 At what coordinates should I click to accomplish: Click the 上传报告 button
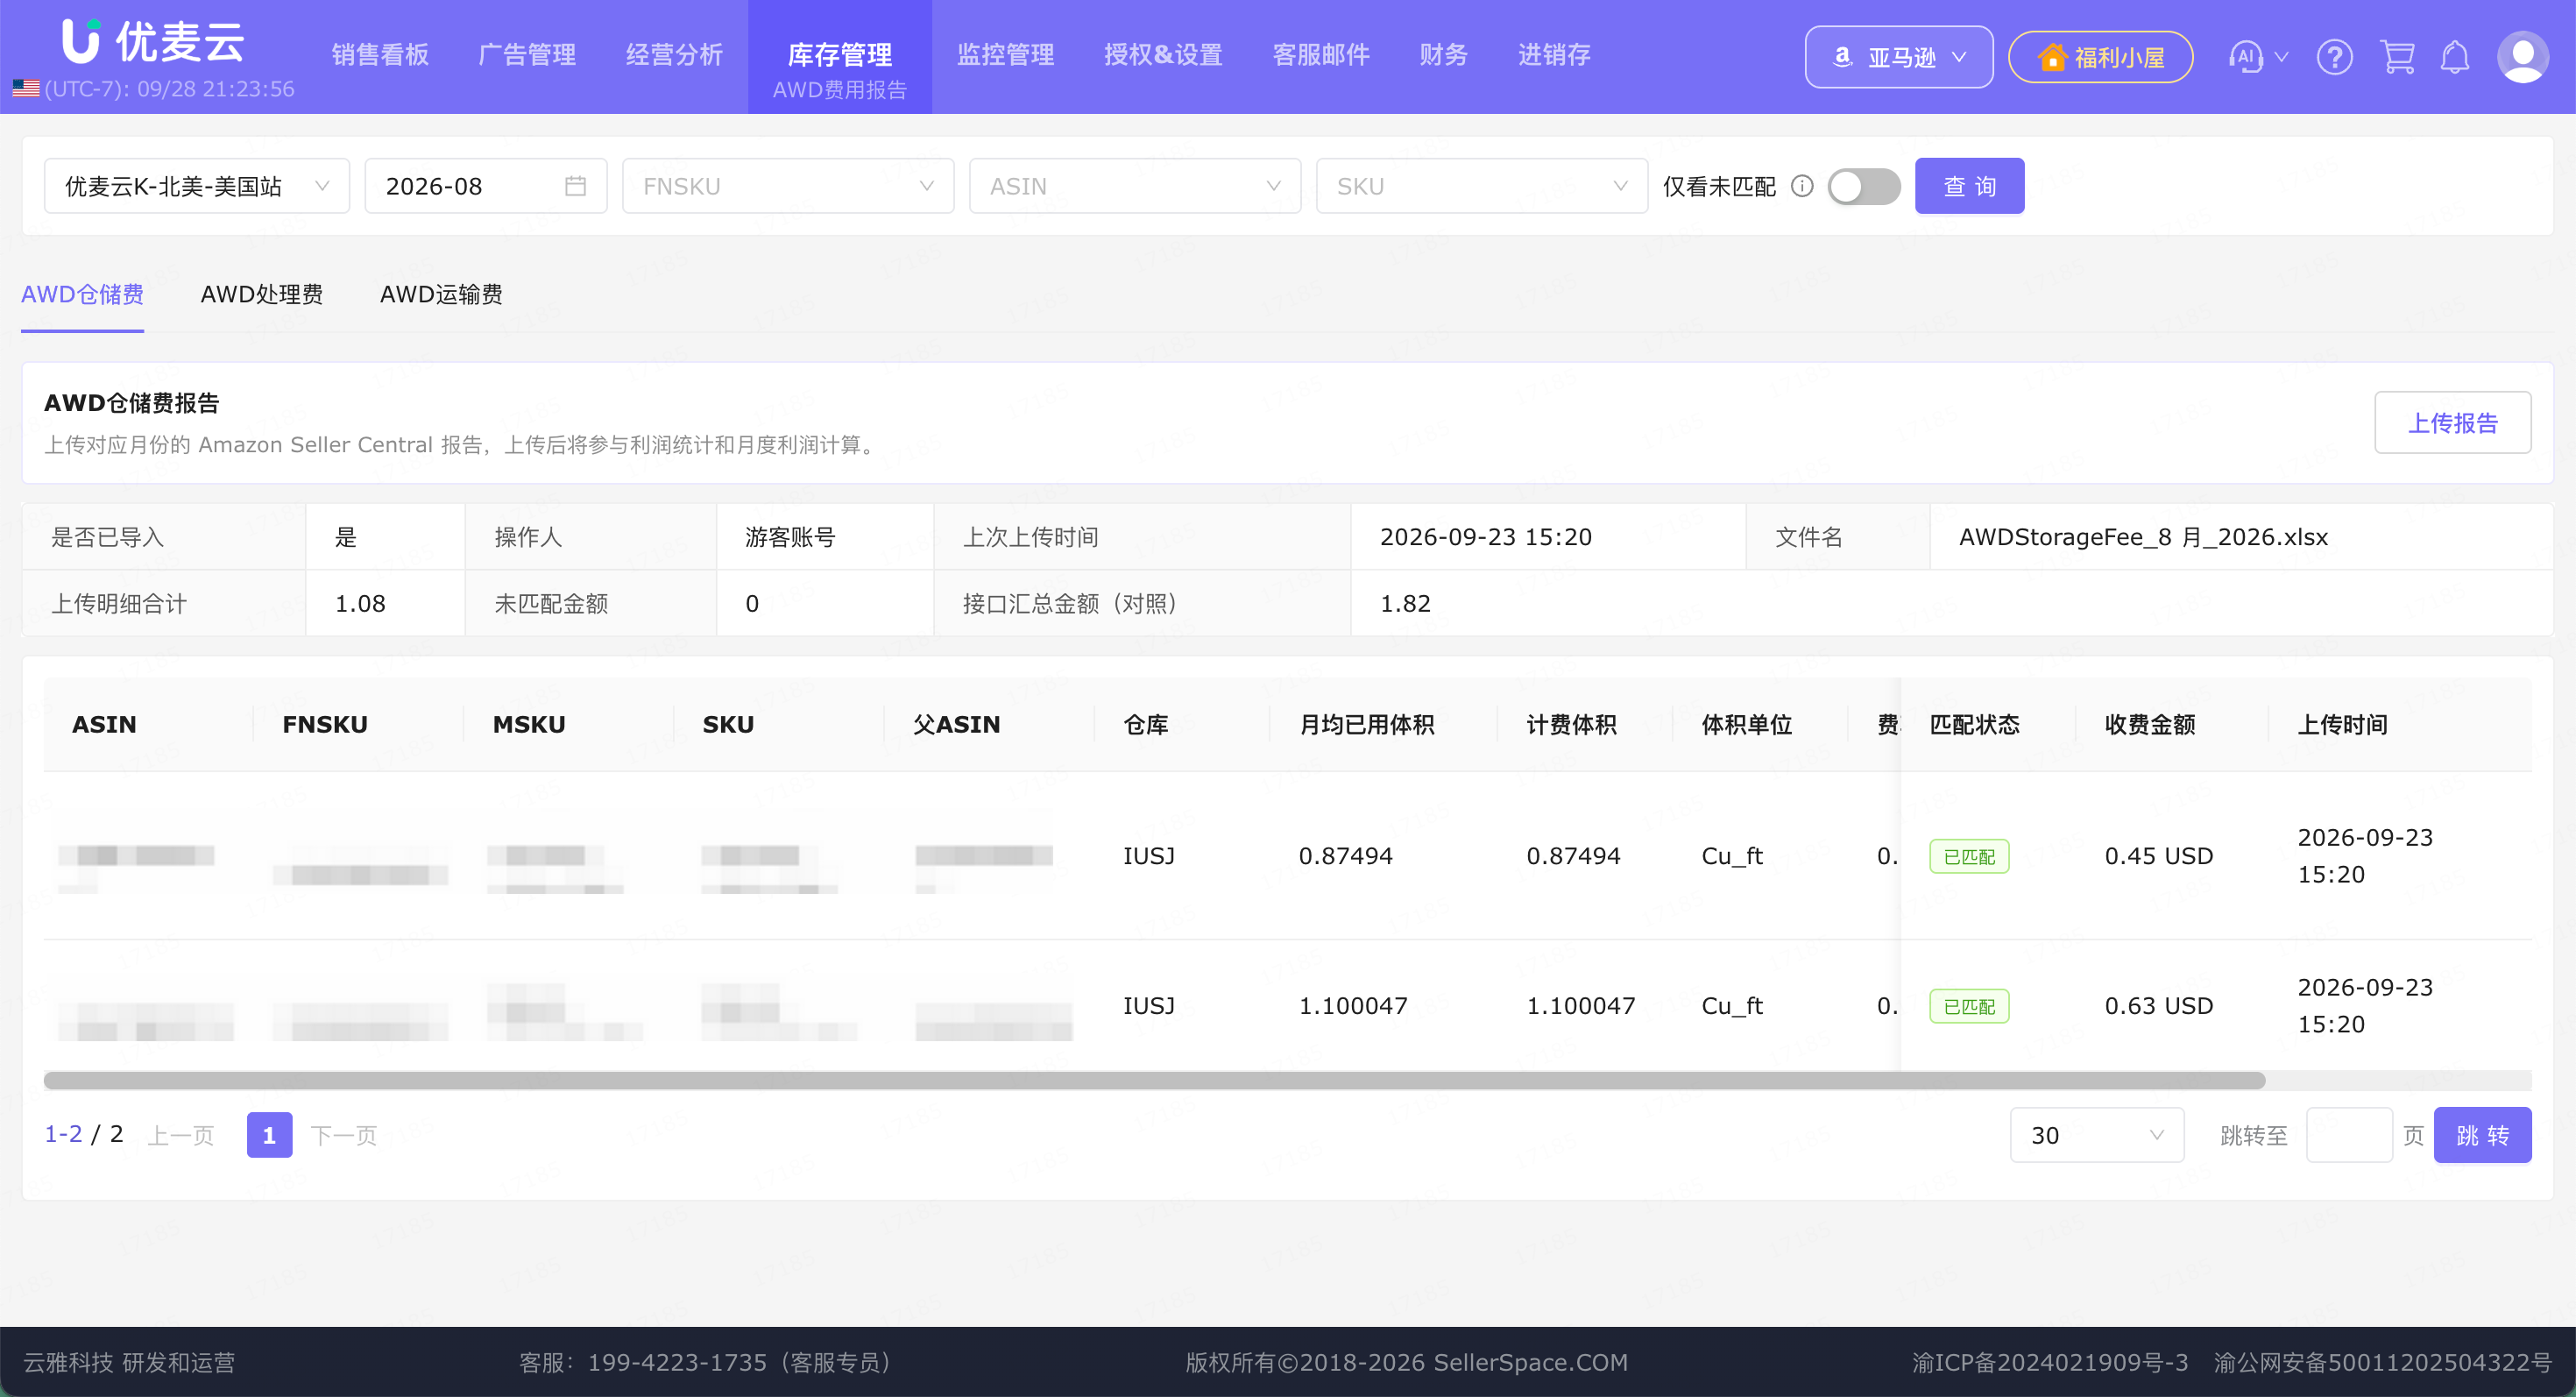click(x=2452, y=423)
